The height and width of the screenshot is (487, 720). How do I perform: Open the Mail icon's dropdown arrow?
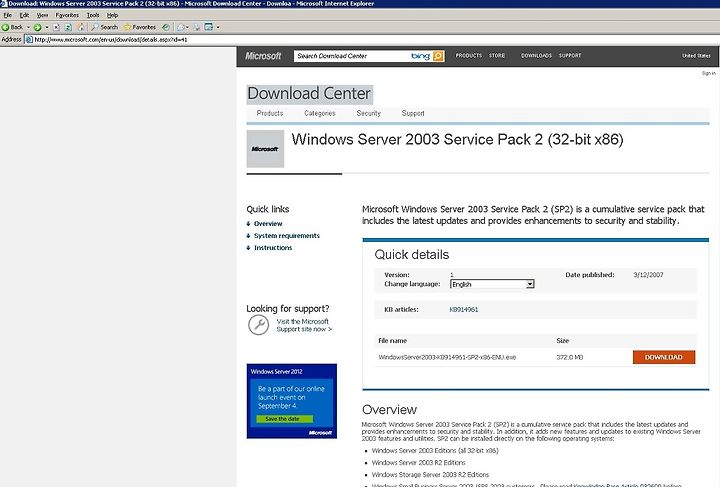coord(187,27)
